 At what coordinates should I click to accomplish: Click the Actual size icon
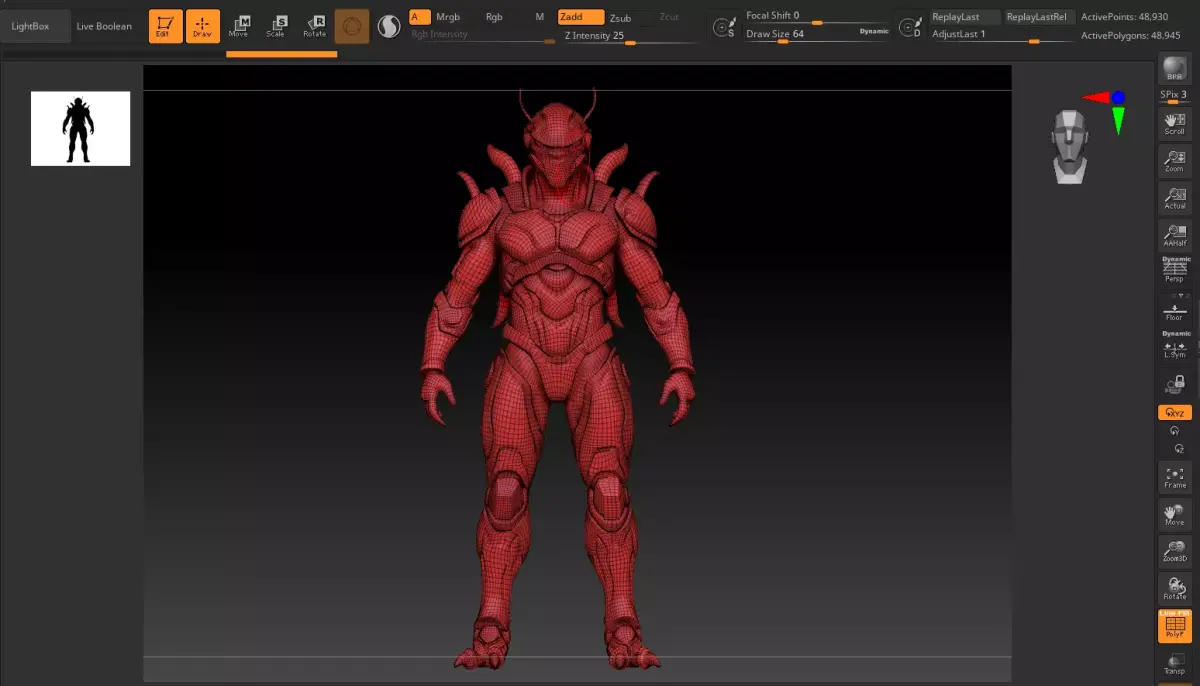(1174, 198)
